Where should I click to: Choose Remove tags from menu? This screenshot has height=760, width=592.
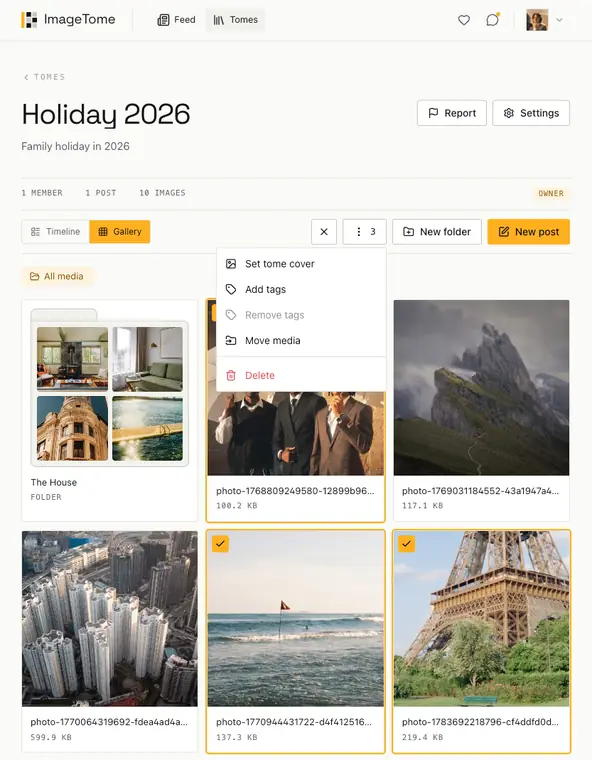(x=301, y=315)
